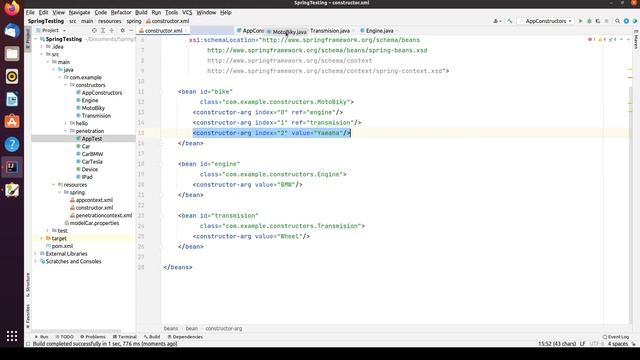Click the 'bean' breadcrumb
Image resolution: width=640 pixels, height=360 pixels.
pyautogui.click(x=191, y=328)
